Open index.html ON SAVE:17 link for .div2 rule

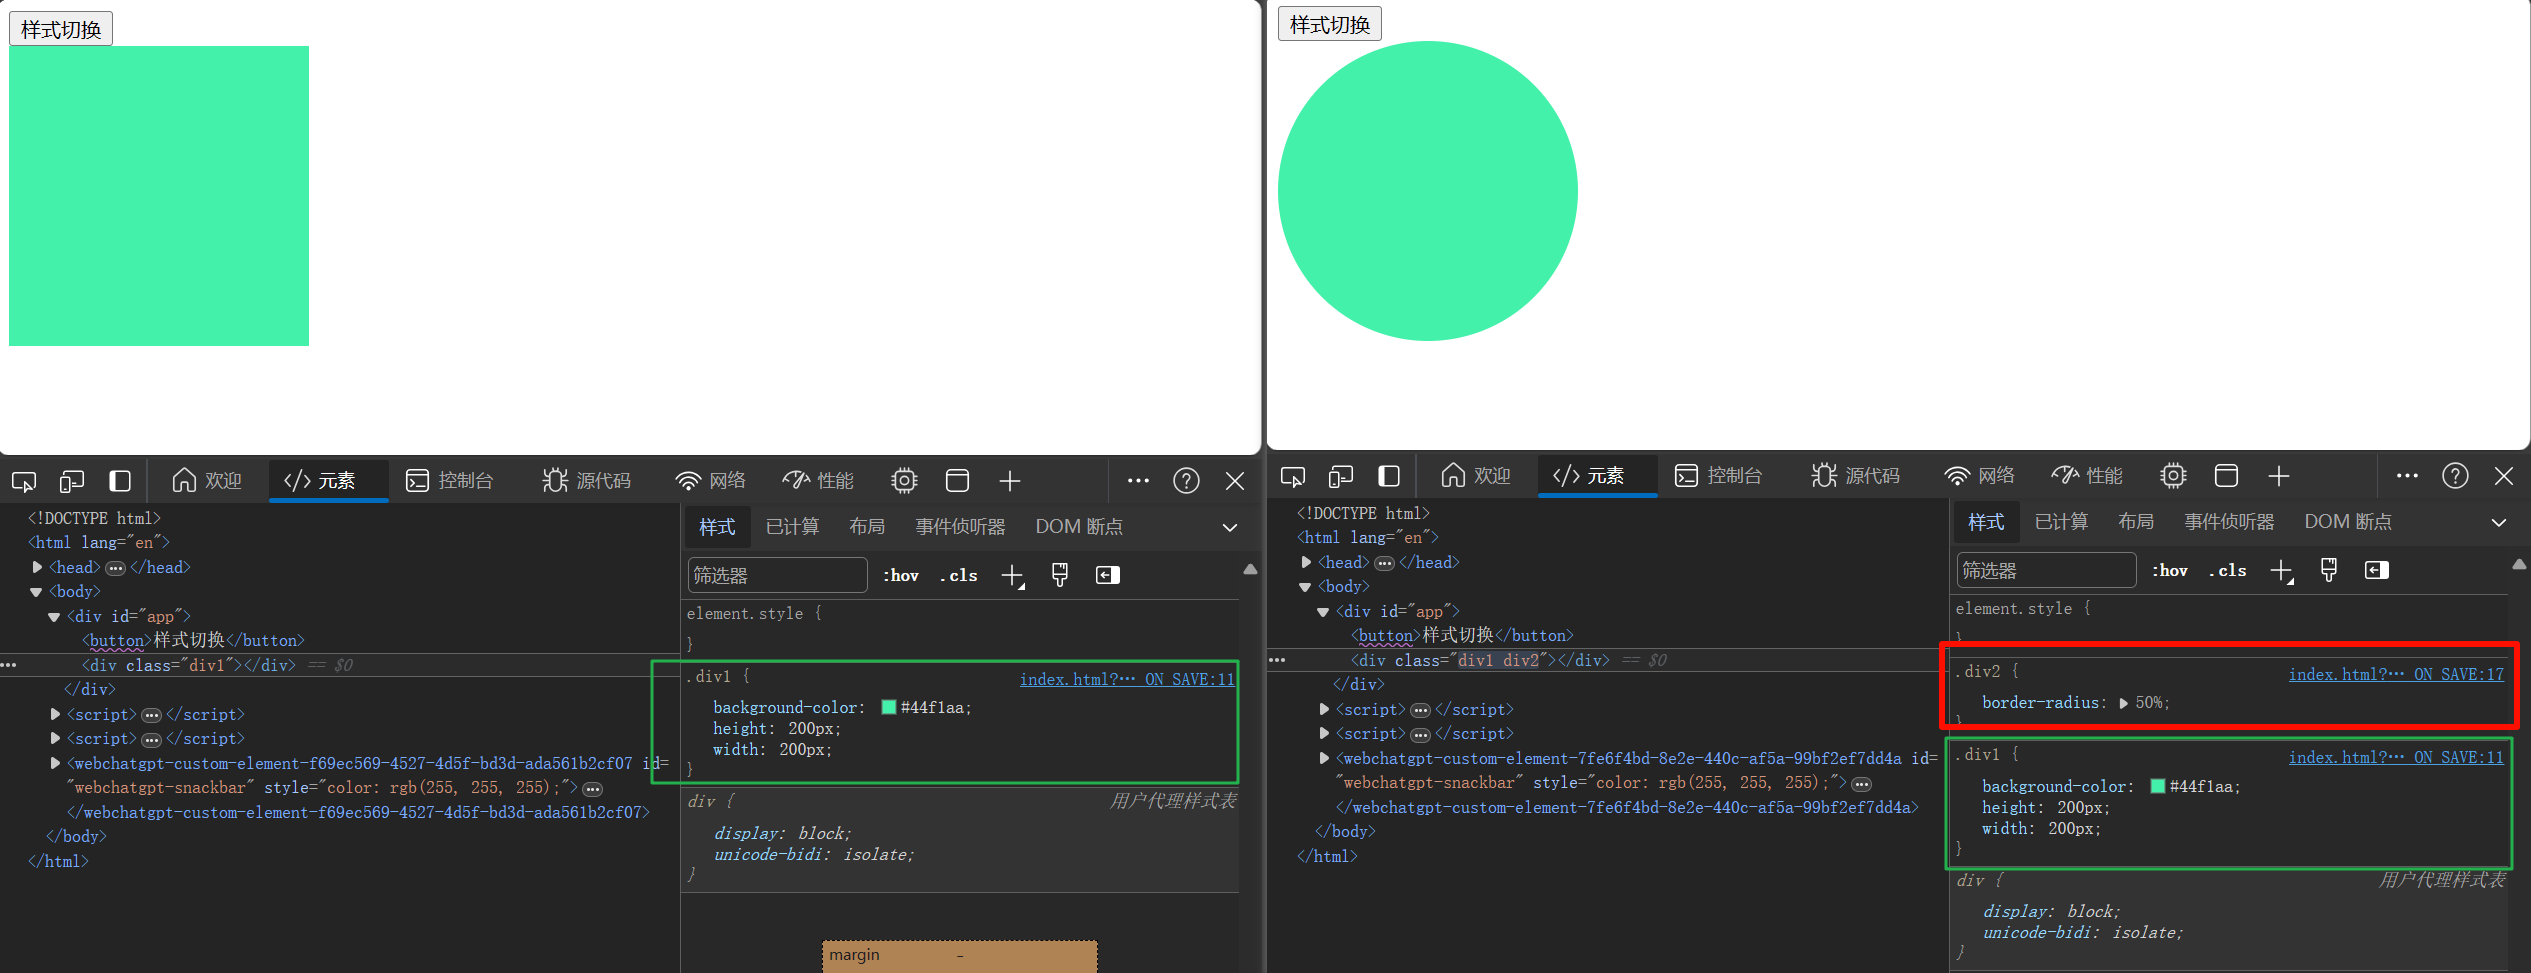[2396, 674]
